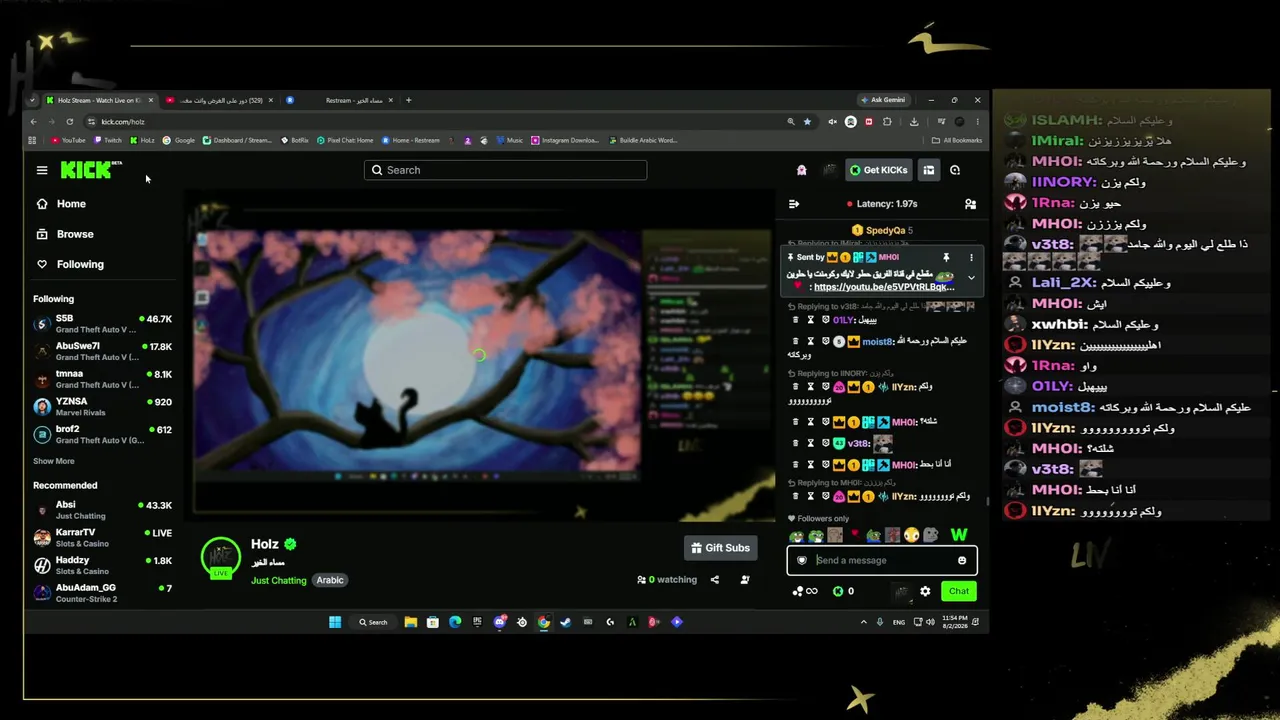1280x720 pixels.
Task: Open the All Bookmarks folder
Action: tap(956, 140)
